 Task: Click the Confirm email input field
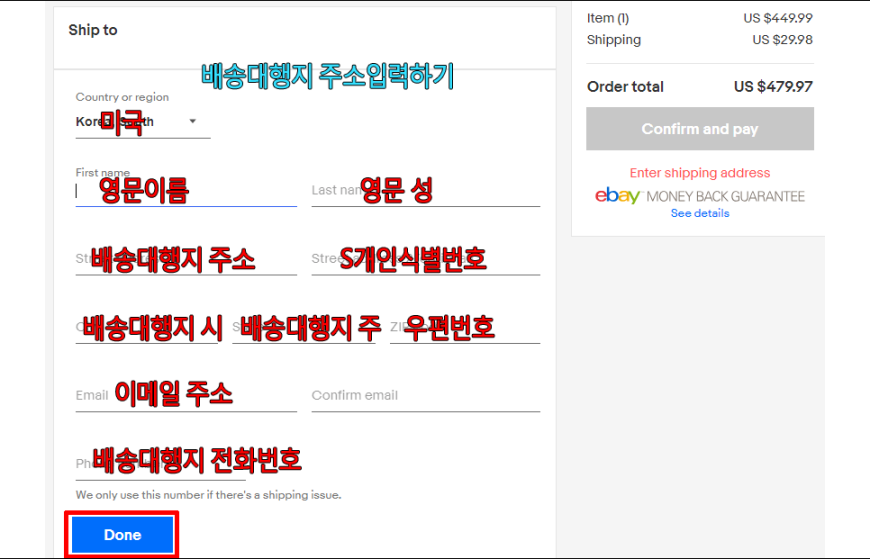[426, 396]
